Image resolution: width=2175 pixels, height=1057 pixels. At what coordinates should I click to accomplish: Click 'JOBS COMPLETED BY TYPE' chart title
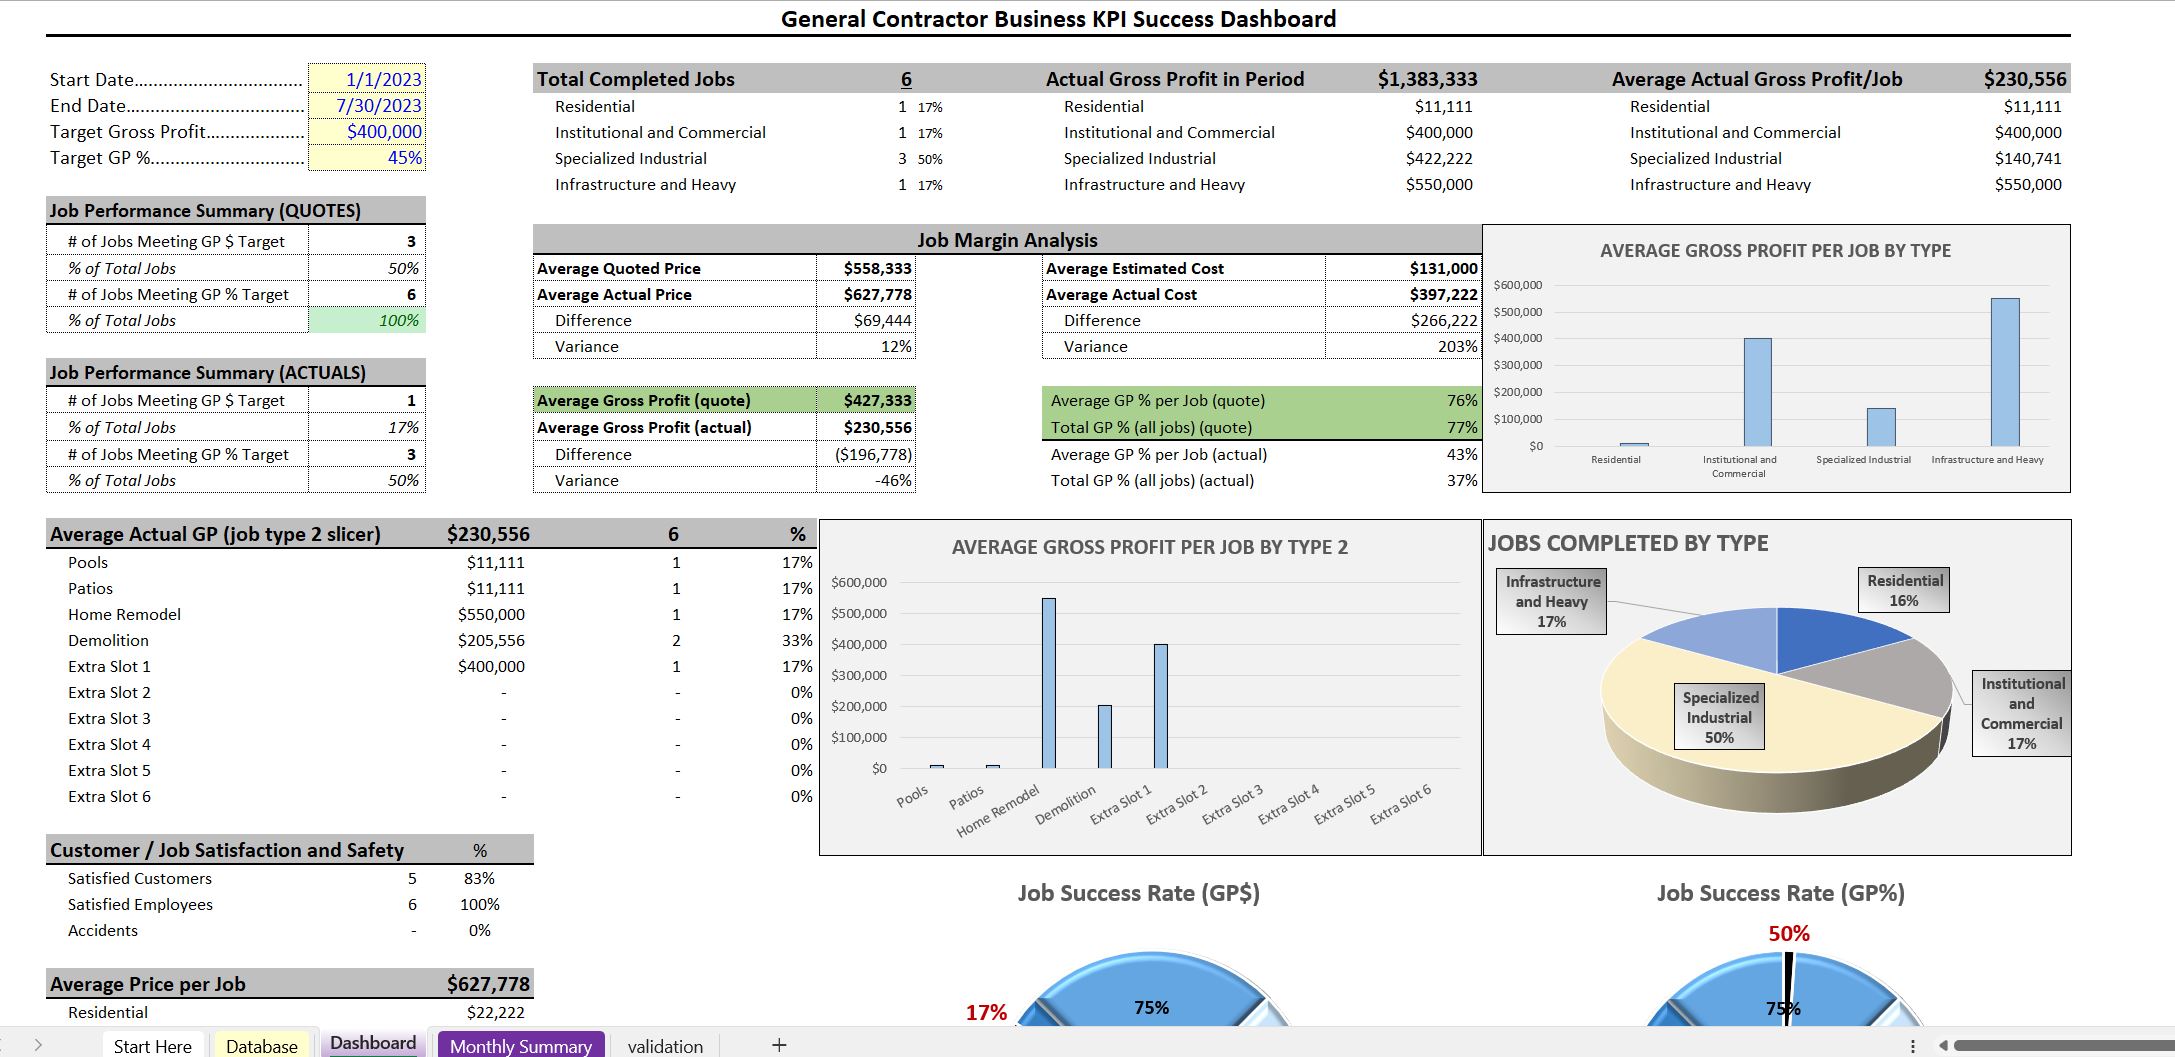coord(1628,543)
